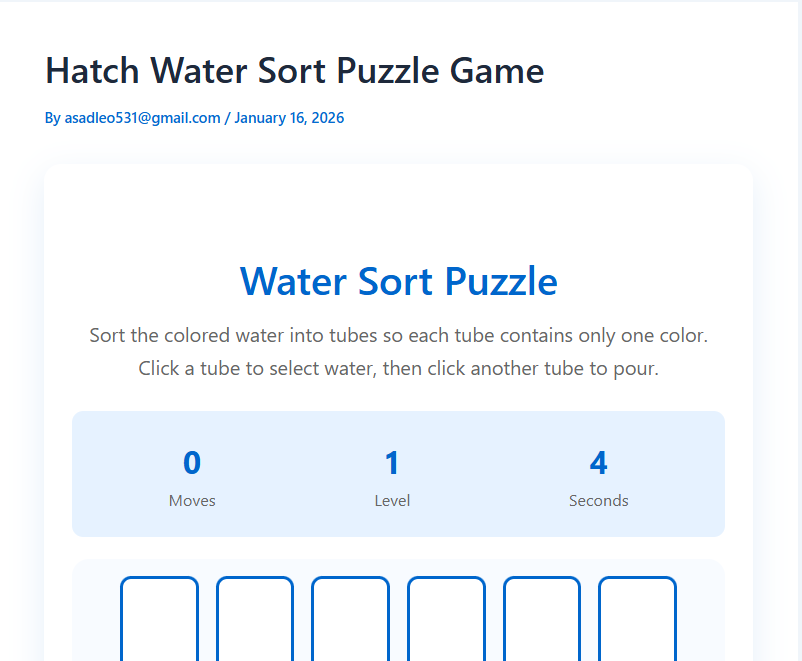Click the Seconds timer value
Viewport: 802px width, 661px height.
point(598,463)
